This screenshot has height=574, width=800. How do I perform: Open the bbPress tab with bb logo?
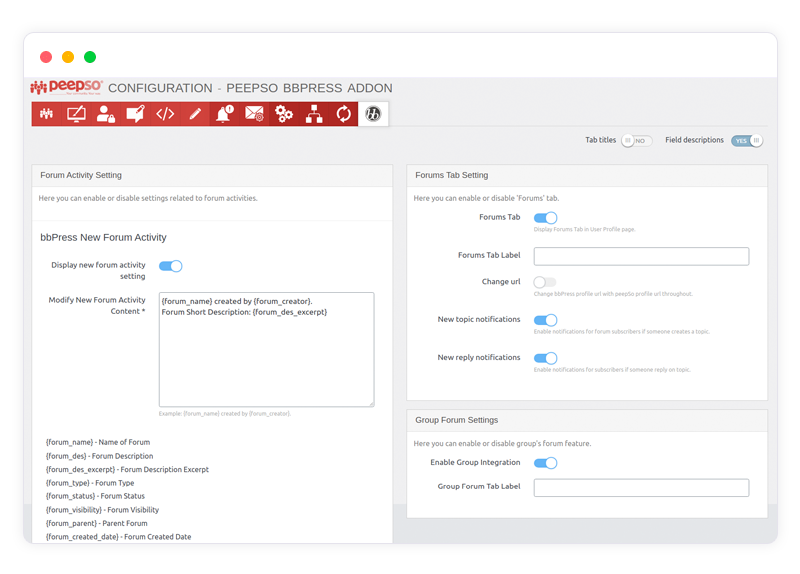[x=373, y=114]
